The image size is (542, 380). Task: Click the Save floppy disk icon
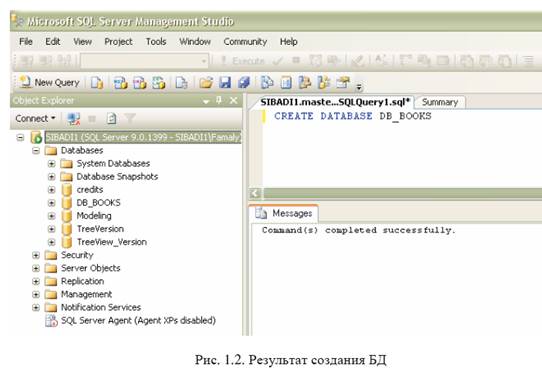click(x=225, y=83)
